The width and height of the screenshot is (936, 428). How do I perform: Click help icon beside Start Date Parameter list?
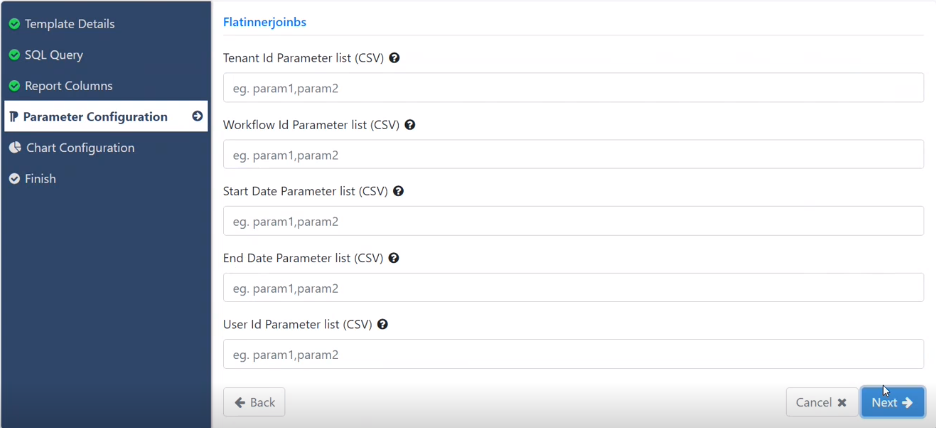click(398, 192)
